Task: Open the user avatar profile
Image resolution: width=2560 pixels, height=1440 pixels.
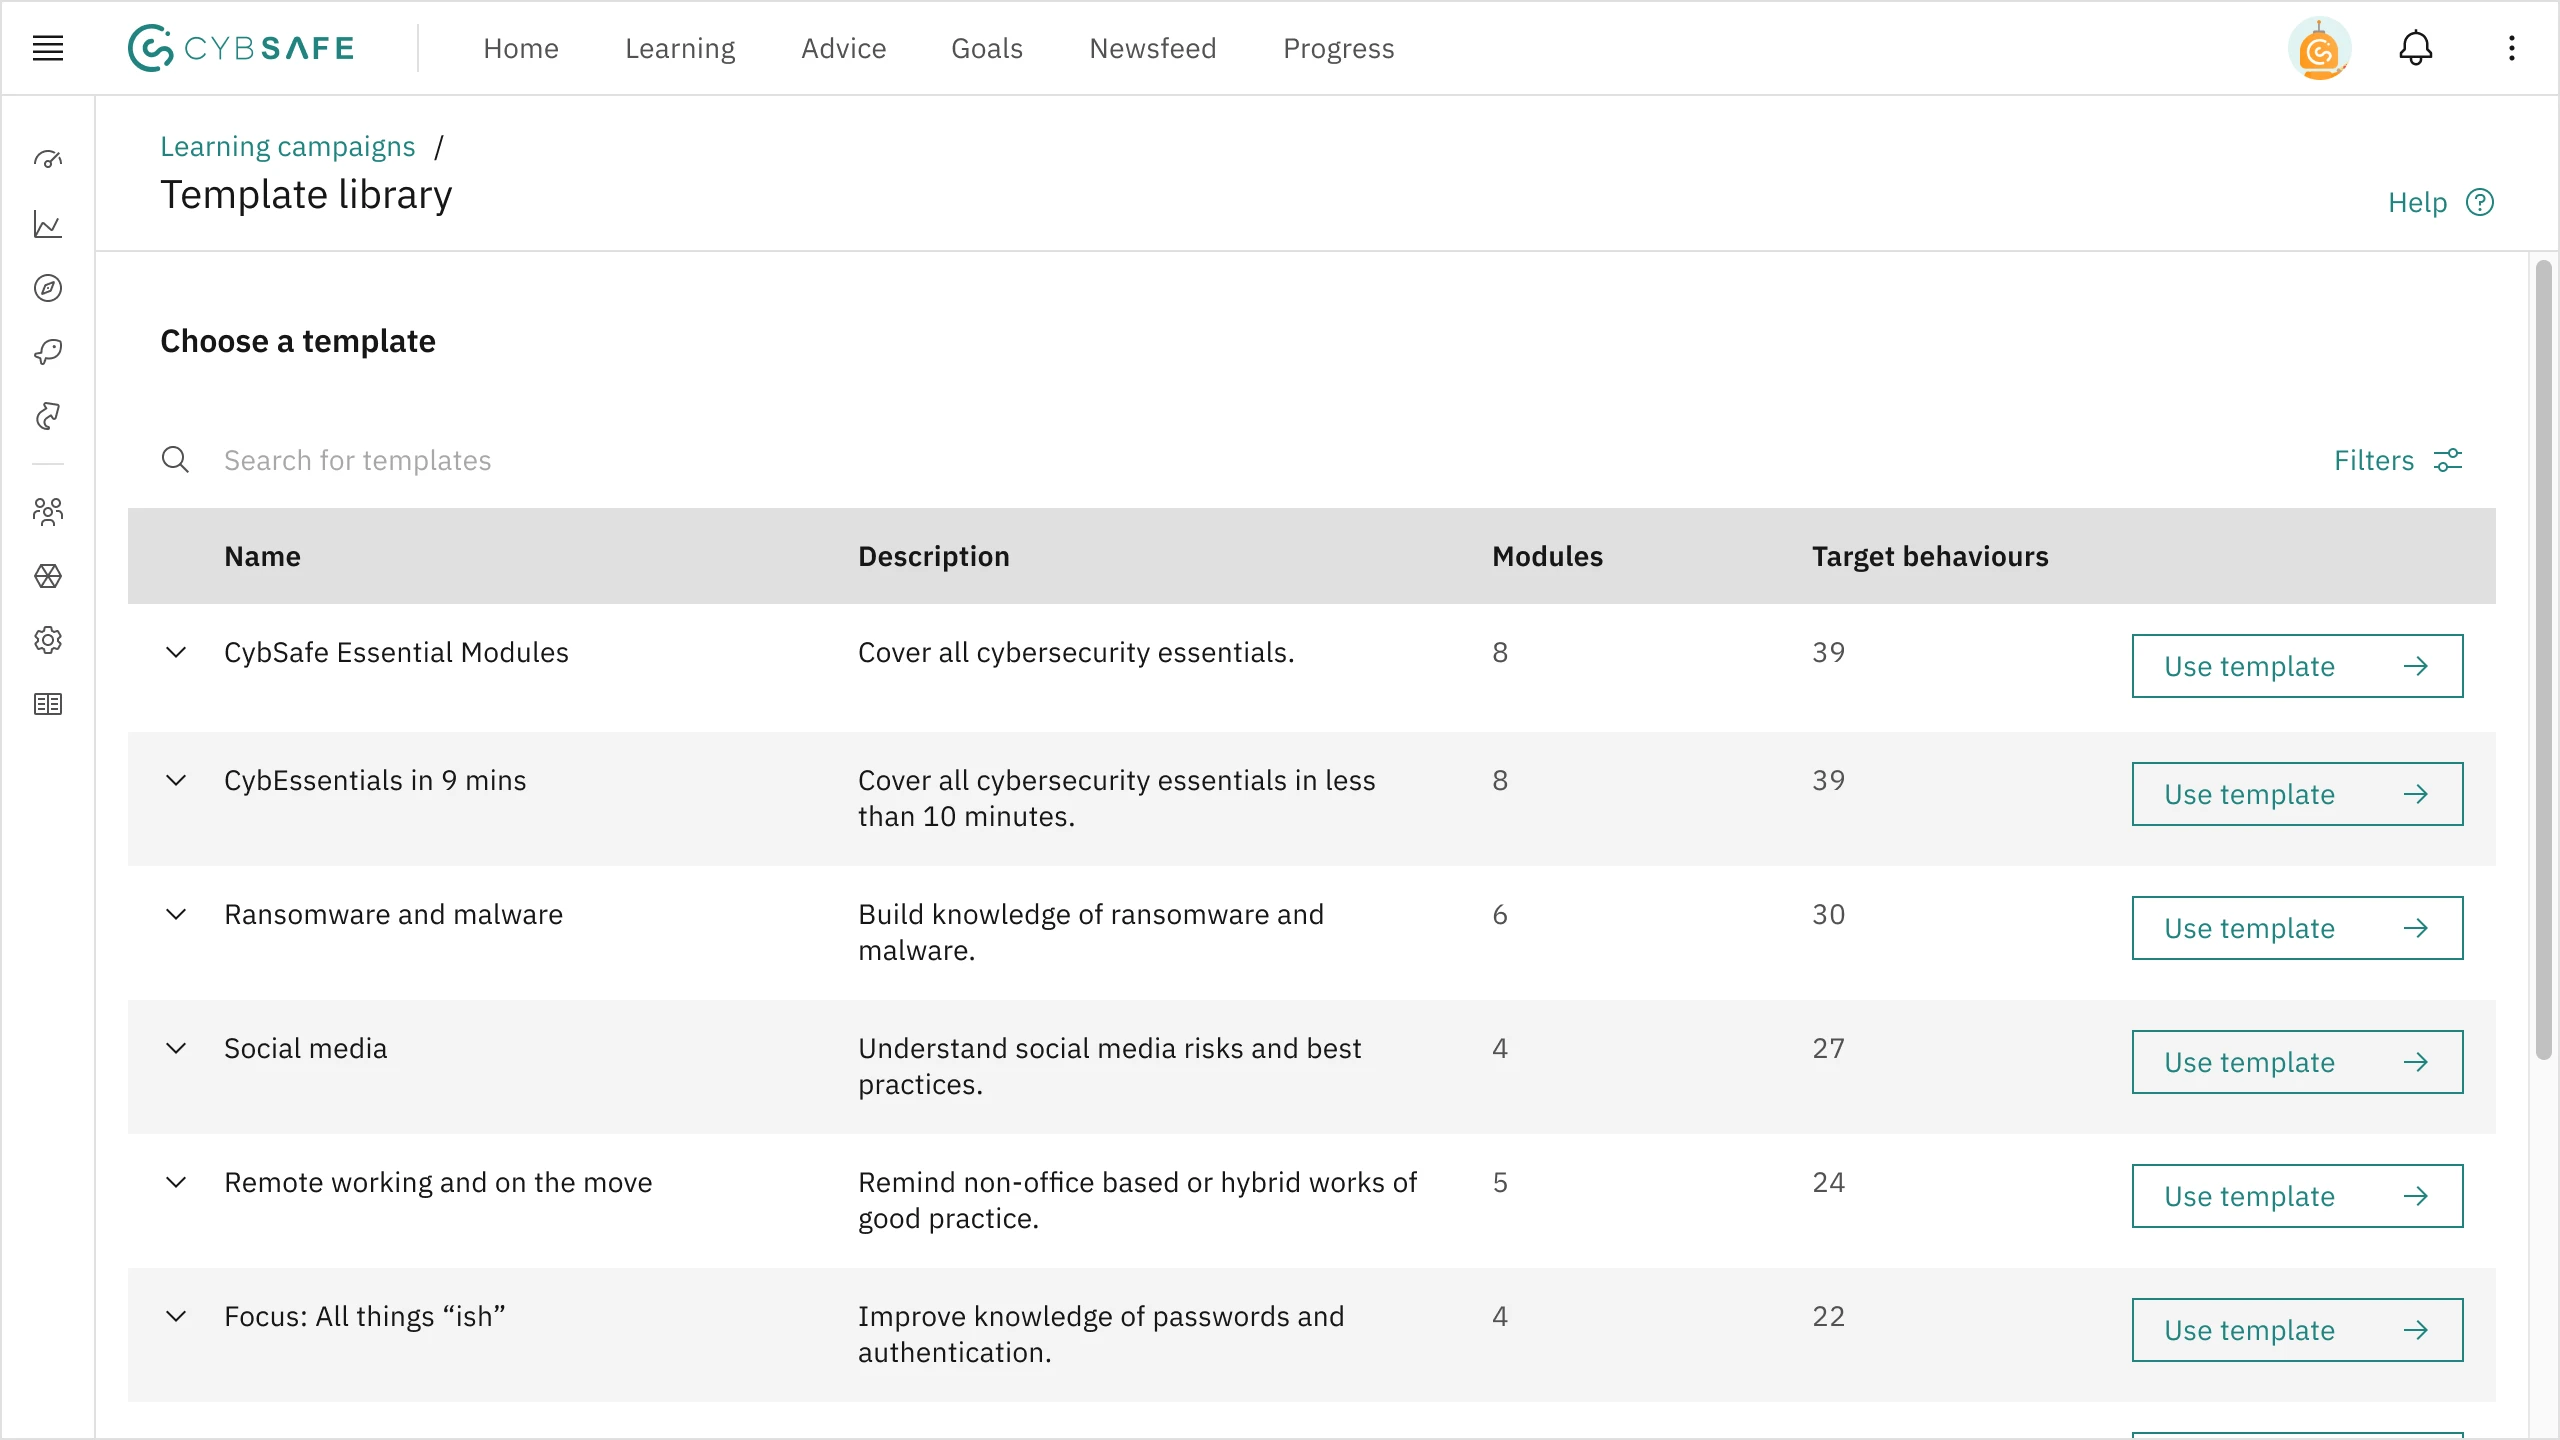Action: [2319, 48]
